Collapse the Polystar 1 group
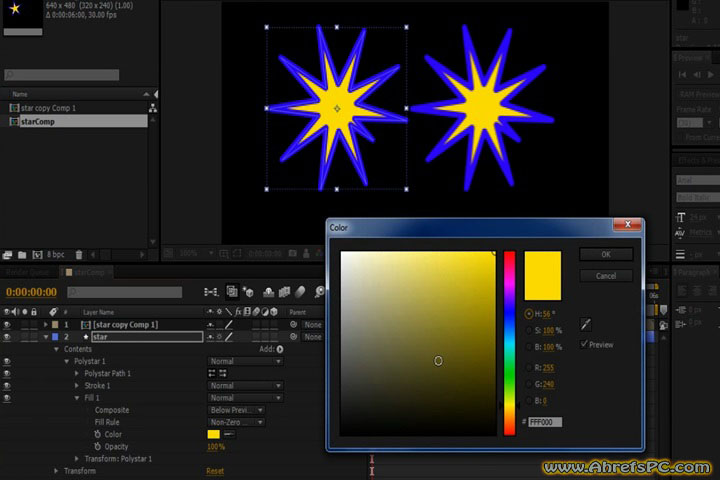 click(67, 361)
